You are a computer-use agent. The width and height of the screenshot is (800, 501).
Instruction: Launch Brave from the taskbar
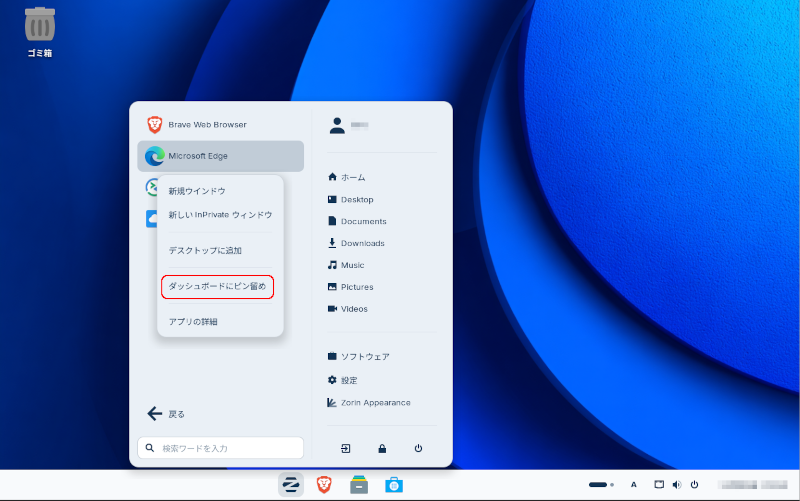pos(324,485)
